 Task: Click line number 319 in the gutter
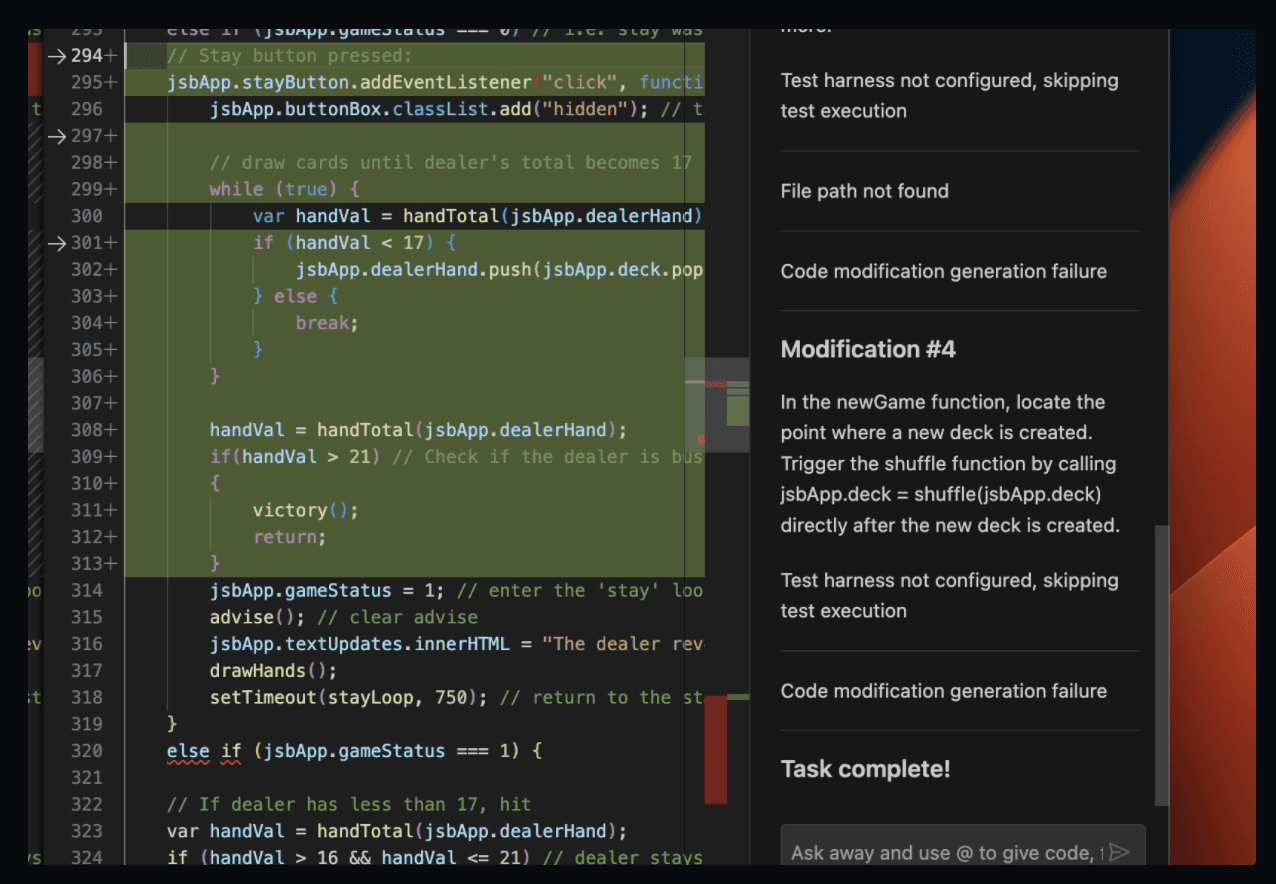coord(87,724)
